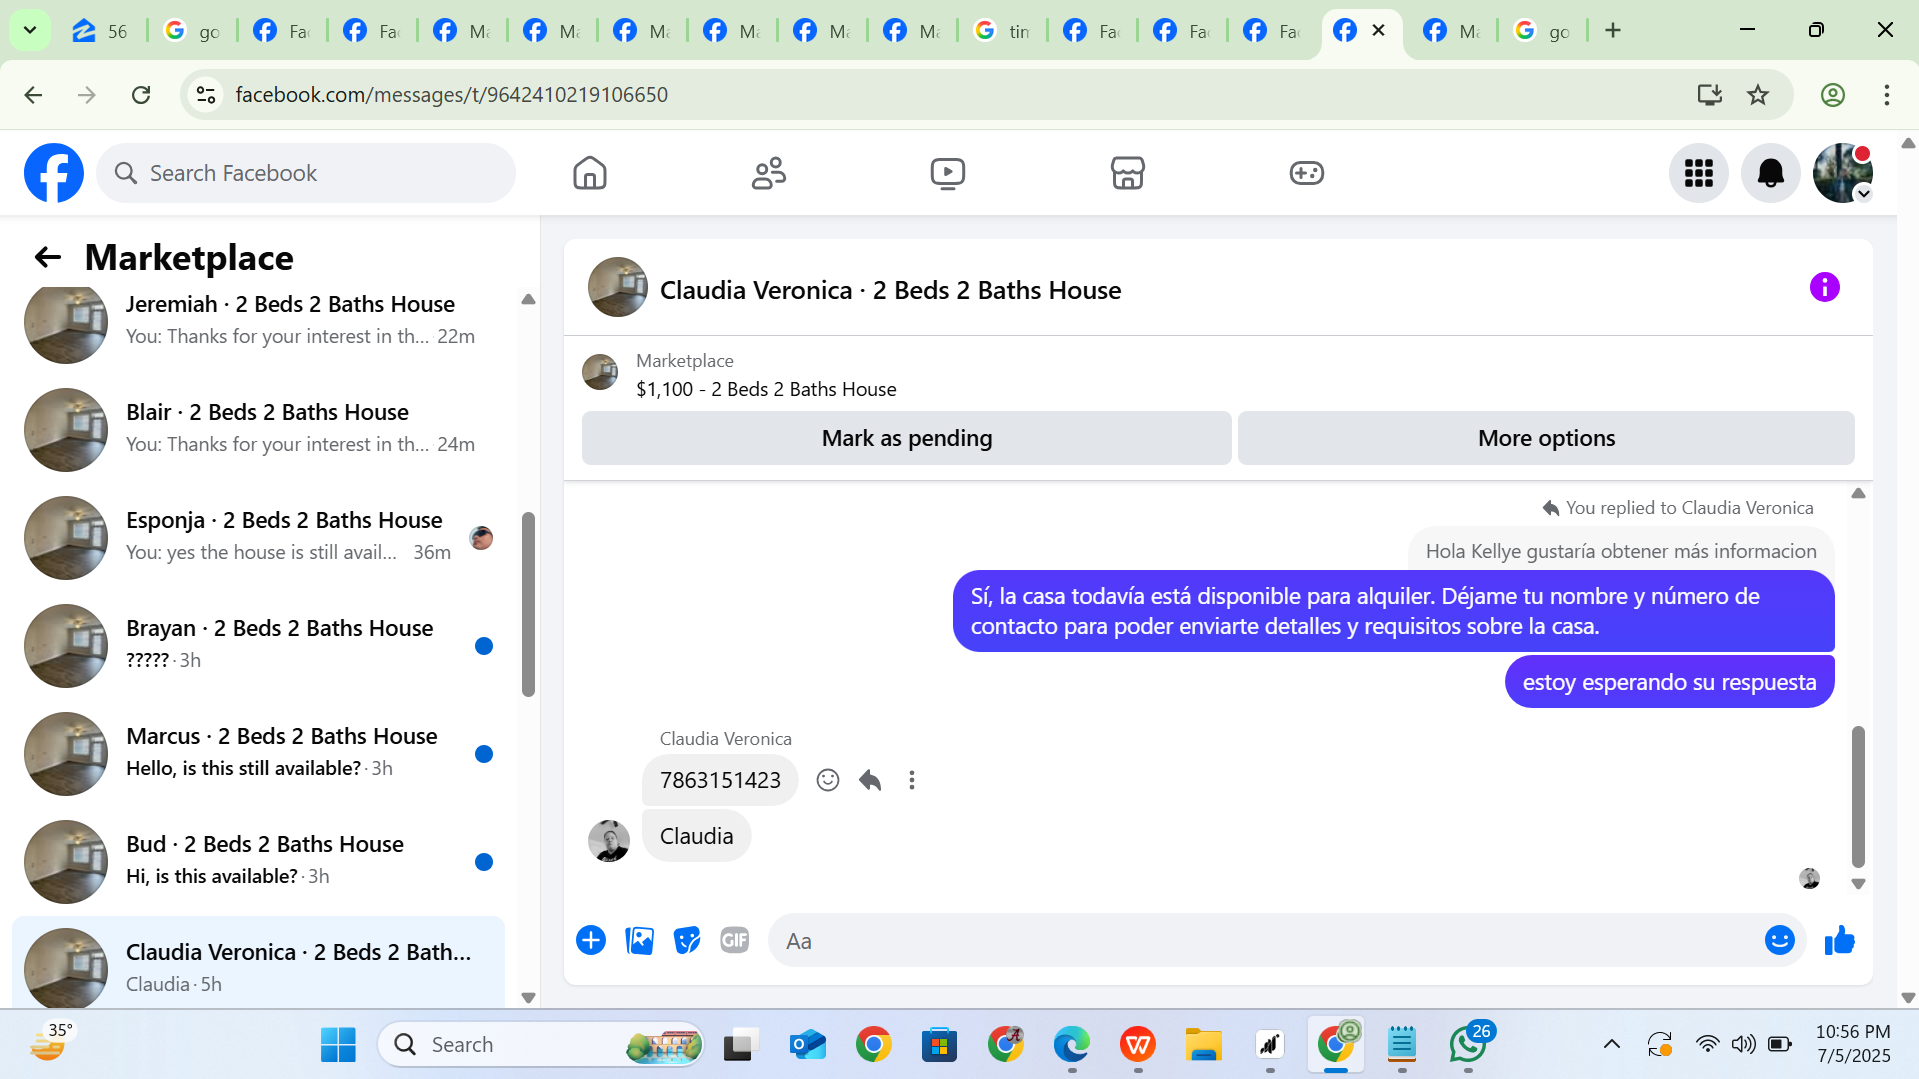Open Windows Start menu

point(338,1045)
